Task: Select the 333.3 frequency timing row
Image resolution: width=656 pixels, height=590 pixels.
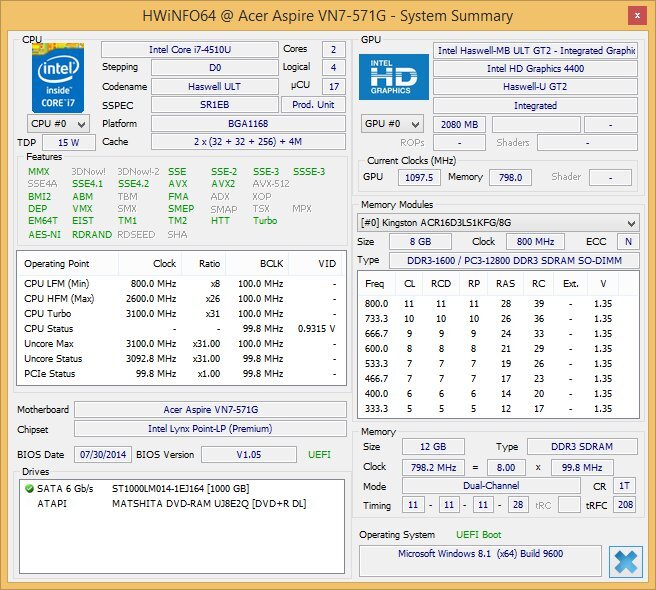Action: click(x=498, y=408)
